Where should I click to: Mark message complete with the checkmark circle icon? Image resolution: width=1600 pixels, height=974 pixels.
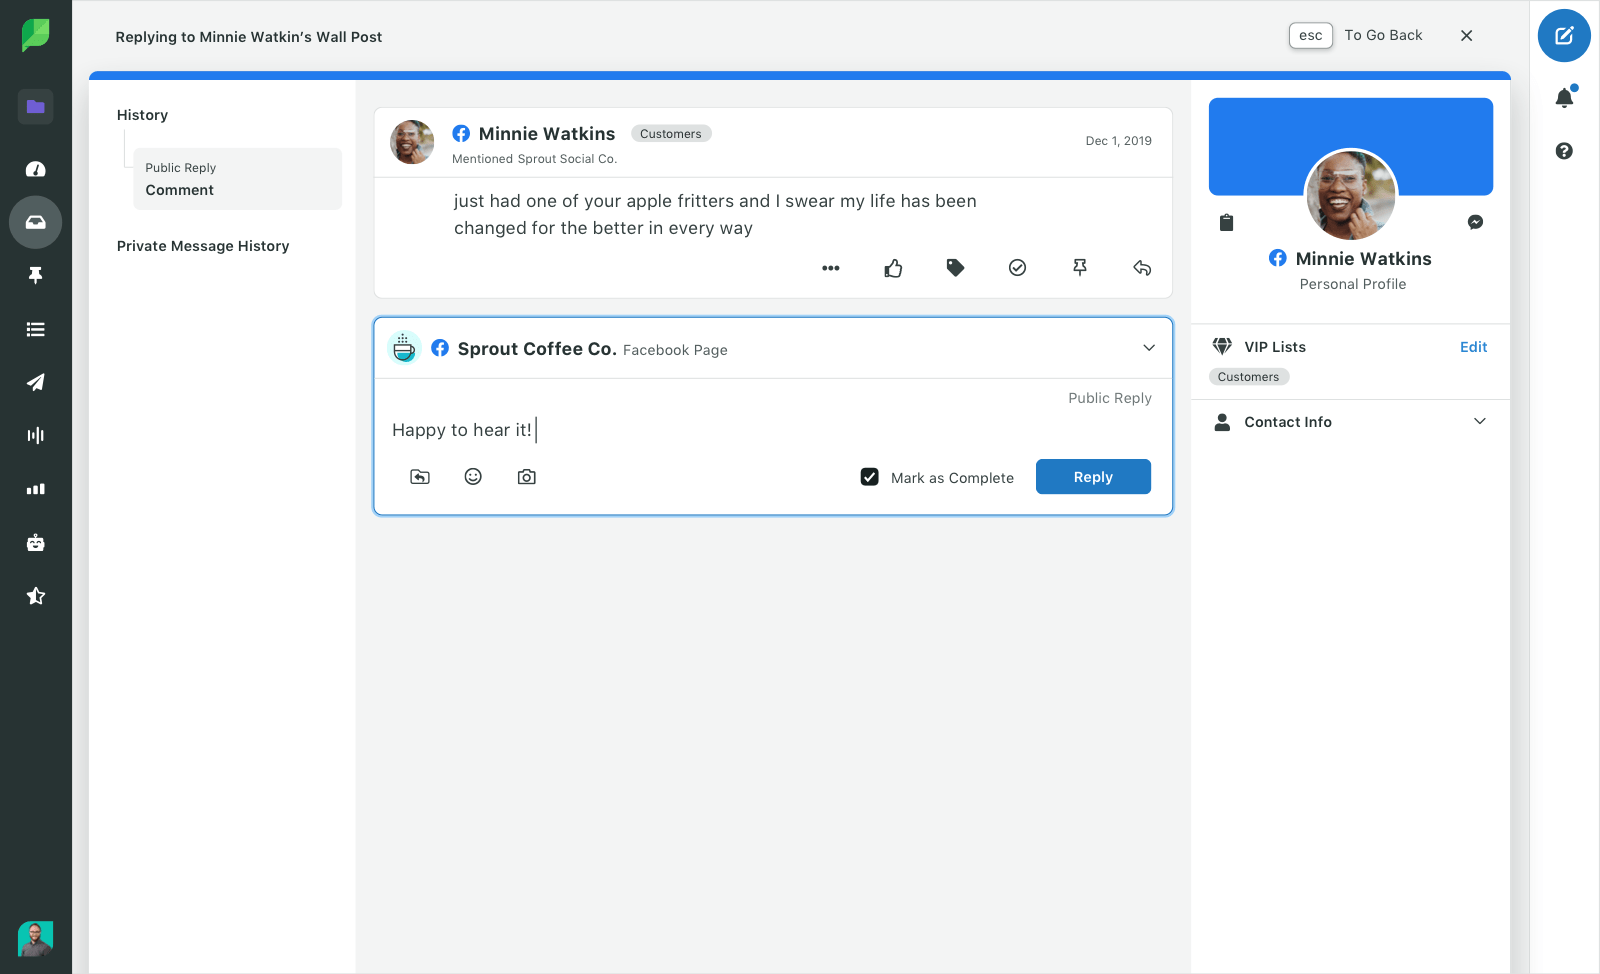click(1017, 268)
